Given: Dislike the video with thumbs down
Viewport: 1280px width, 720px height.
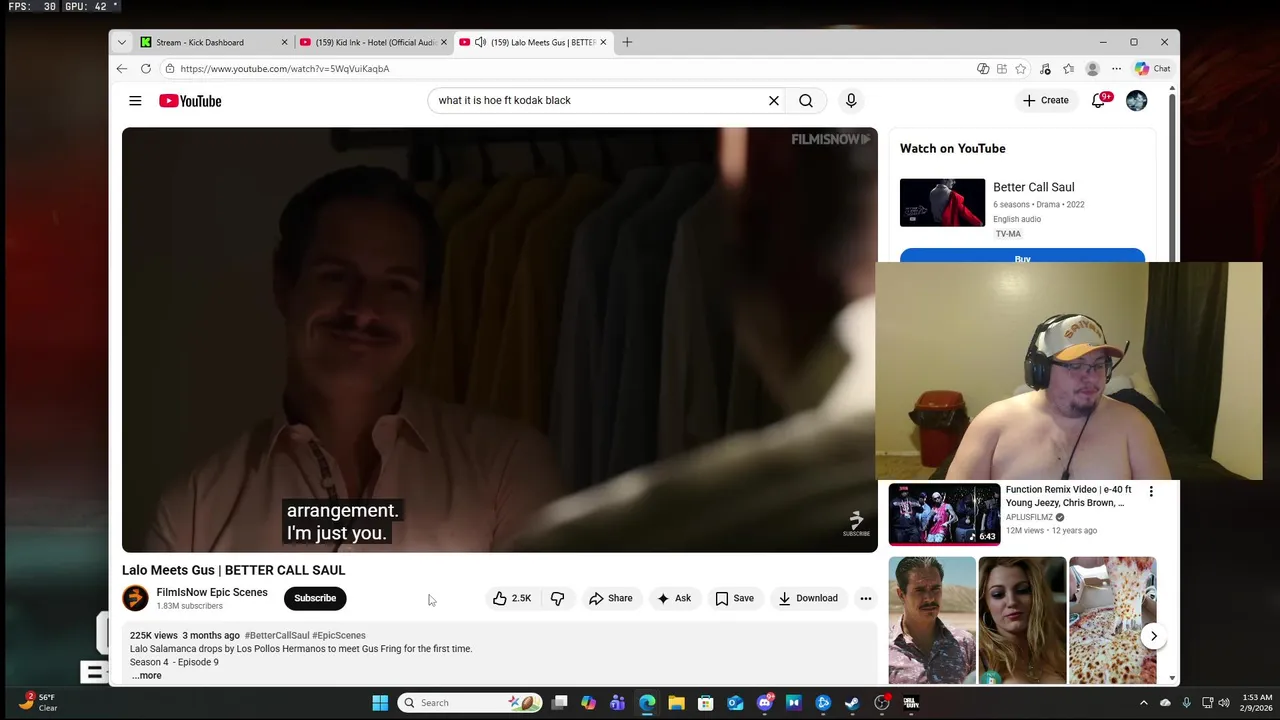Looking at the screenshot, I should point(558,598).
